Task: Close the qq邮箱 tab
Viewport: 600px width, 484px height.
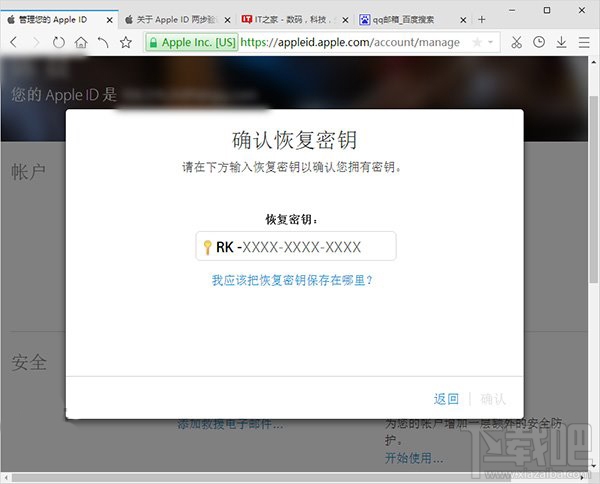Action: 463,20
